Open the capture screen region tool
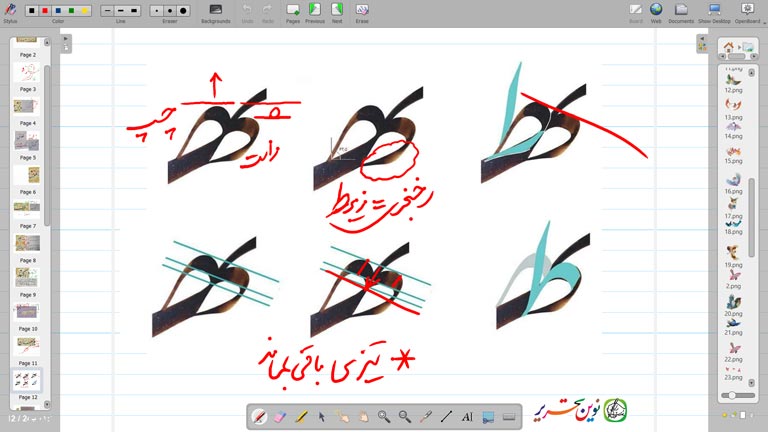This screenshot has height=432, width=768. coord(488,416)
